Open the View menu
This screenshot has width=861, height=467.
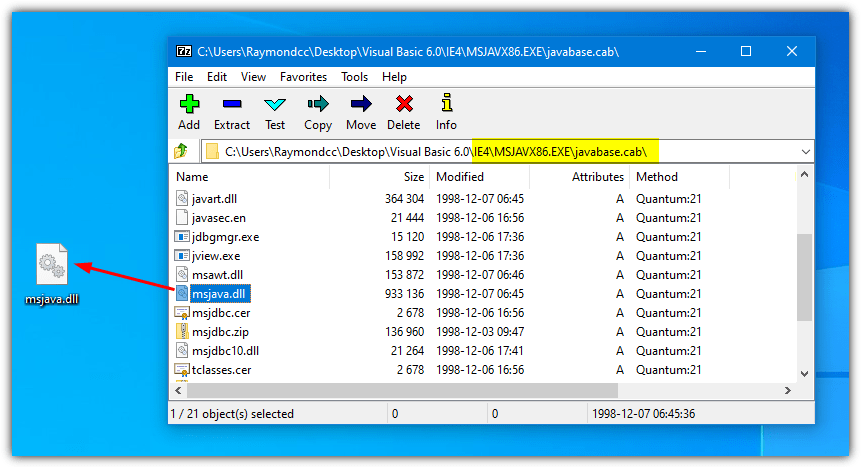253,77
